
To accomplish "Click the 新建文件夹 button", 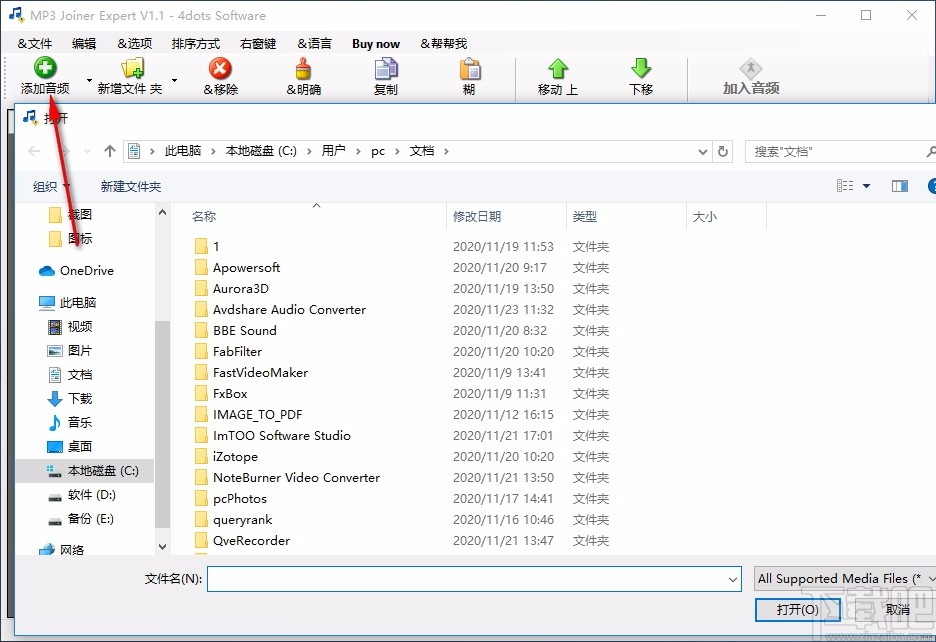I will coord(131,186).
